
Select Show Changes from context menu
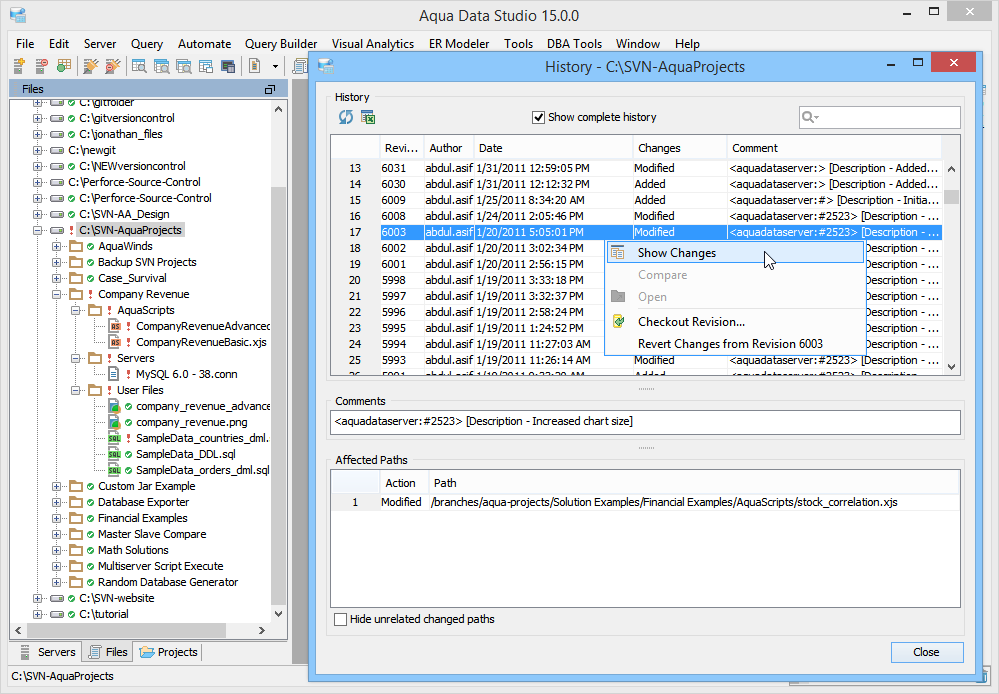tap(676, 253)
